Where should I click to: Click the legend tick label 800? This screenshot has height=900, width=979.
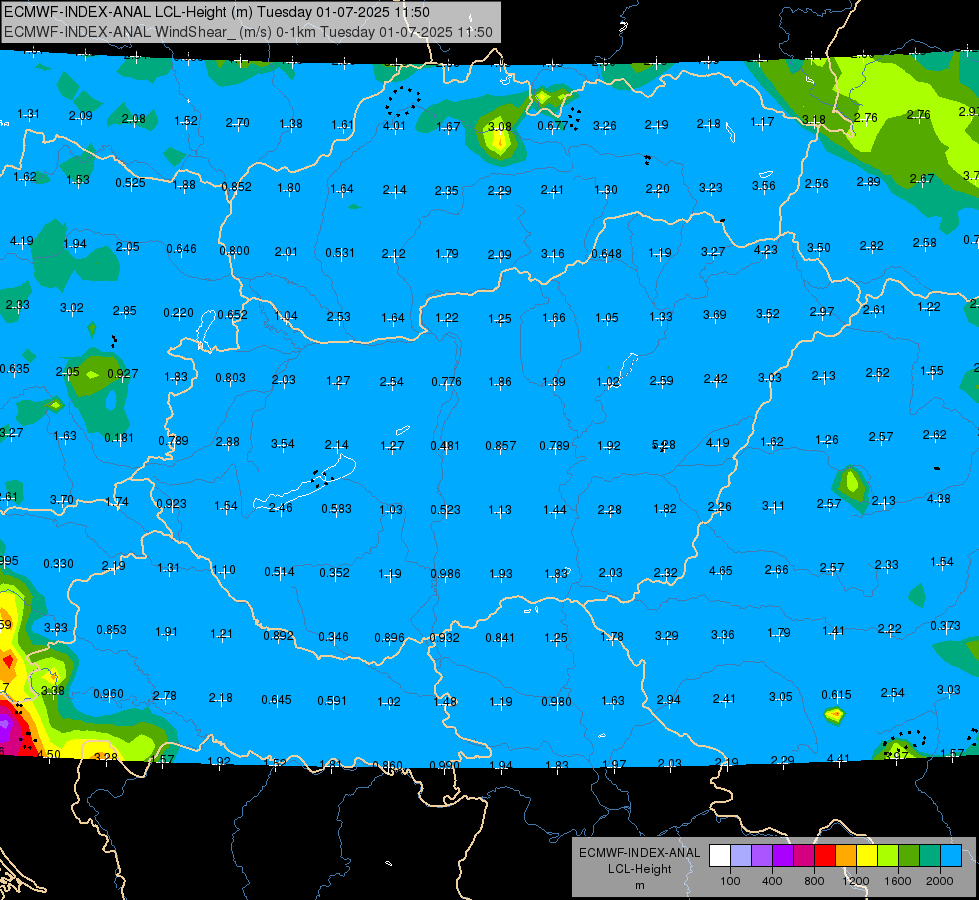click(x=814, y=881)
